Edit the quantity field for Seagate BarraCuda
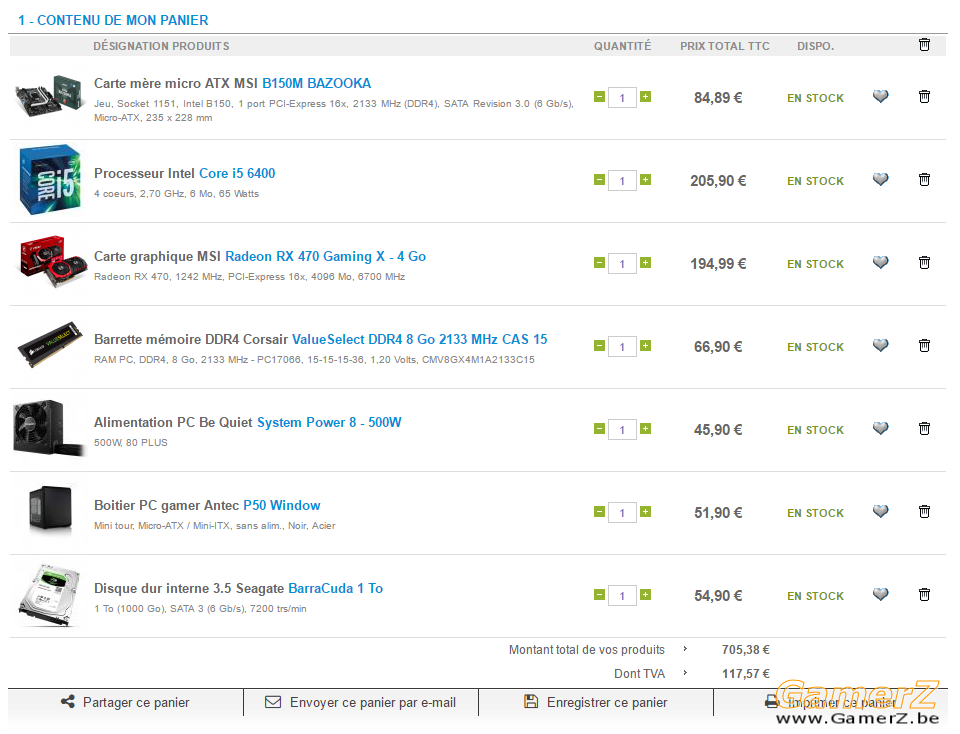This screenshot has height=734, width=960. click(x=622, y=596)
